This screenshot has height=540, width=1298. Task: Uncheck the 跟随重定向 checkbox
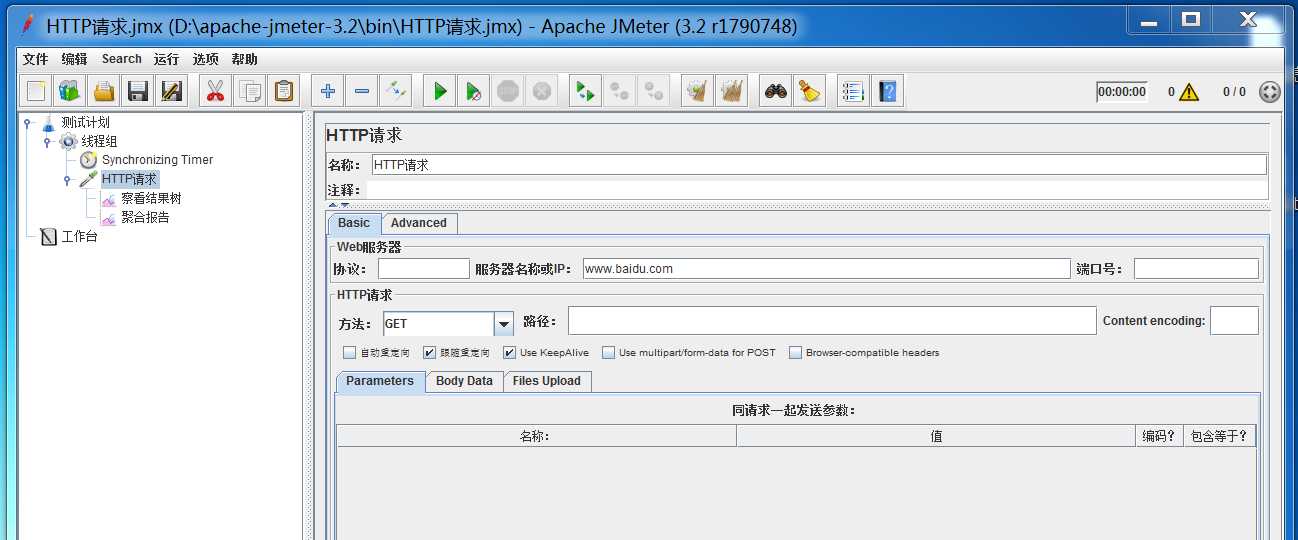point(429,352)
